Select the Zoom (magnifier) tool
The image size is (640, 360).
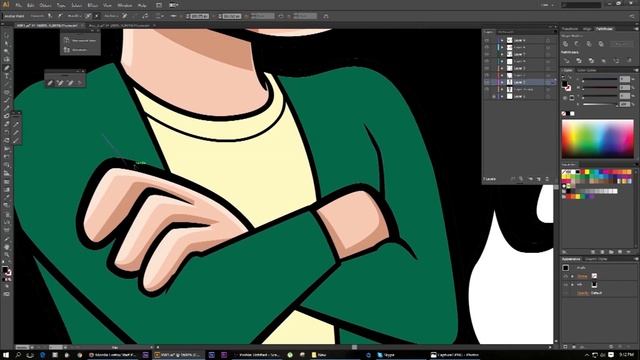click(6, 255)
